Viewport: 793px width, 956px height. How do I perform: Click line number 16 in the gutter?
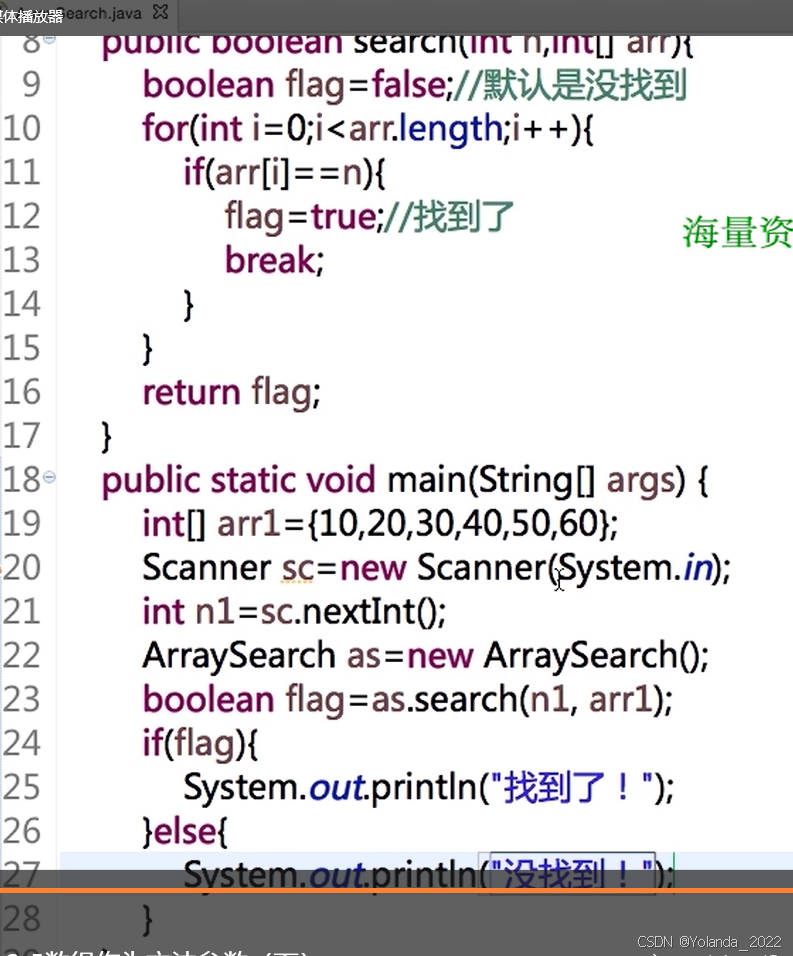pyautogui.click(x=21, y=392)
